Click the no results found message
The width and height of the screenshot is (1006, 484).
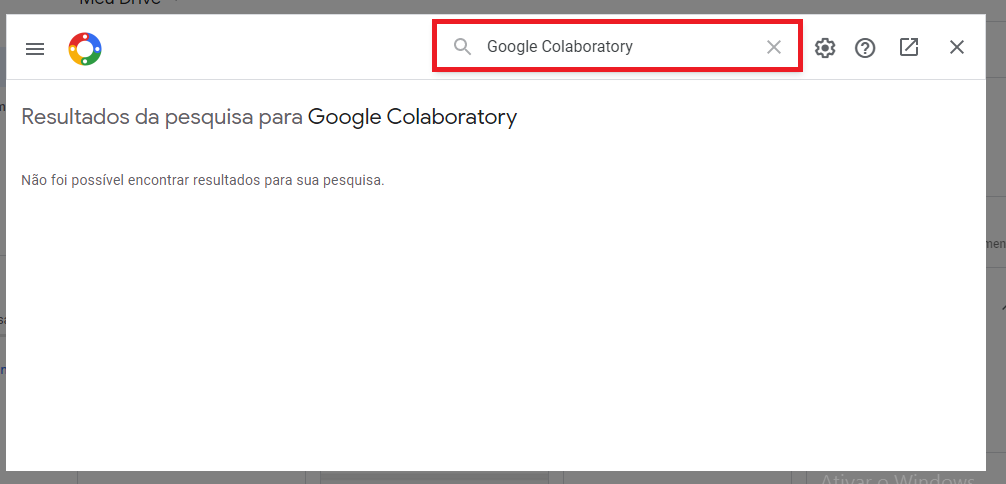pyautogui.click(x=203, y=180)
